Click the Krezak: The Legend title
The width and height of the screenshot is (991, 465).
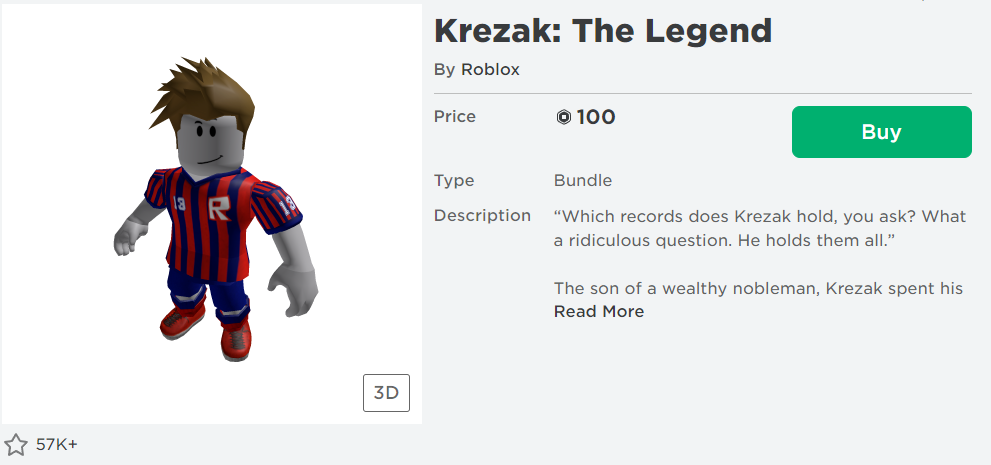pos(603,30)
